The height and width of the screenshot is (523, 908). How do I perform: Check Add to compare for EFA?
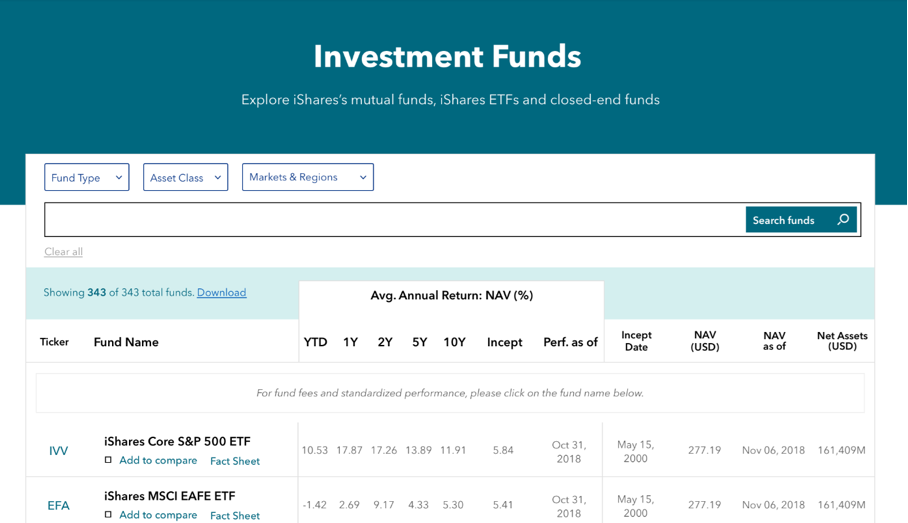tap(108, 515)
